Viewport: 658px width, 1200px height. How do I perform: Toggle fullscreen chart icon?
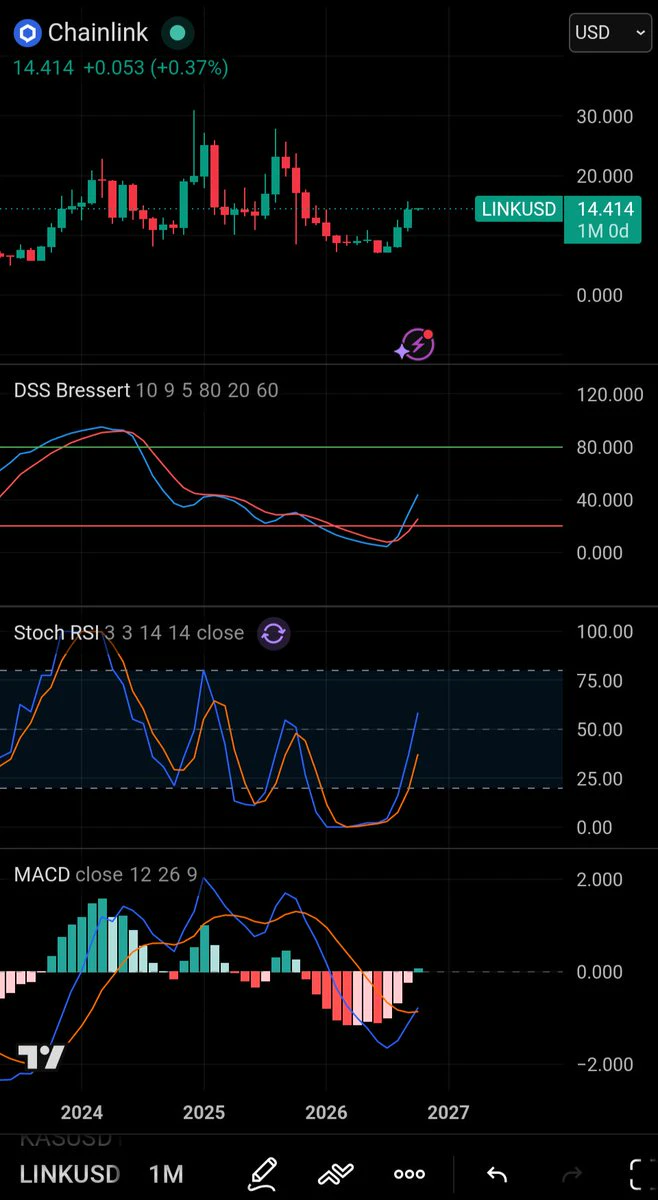coord(641,1174)
